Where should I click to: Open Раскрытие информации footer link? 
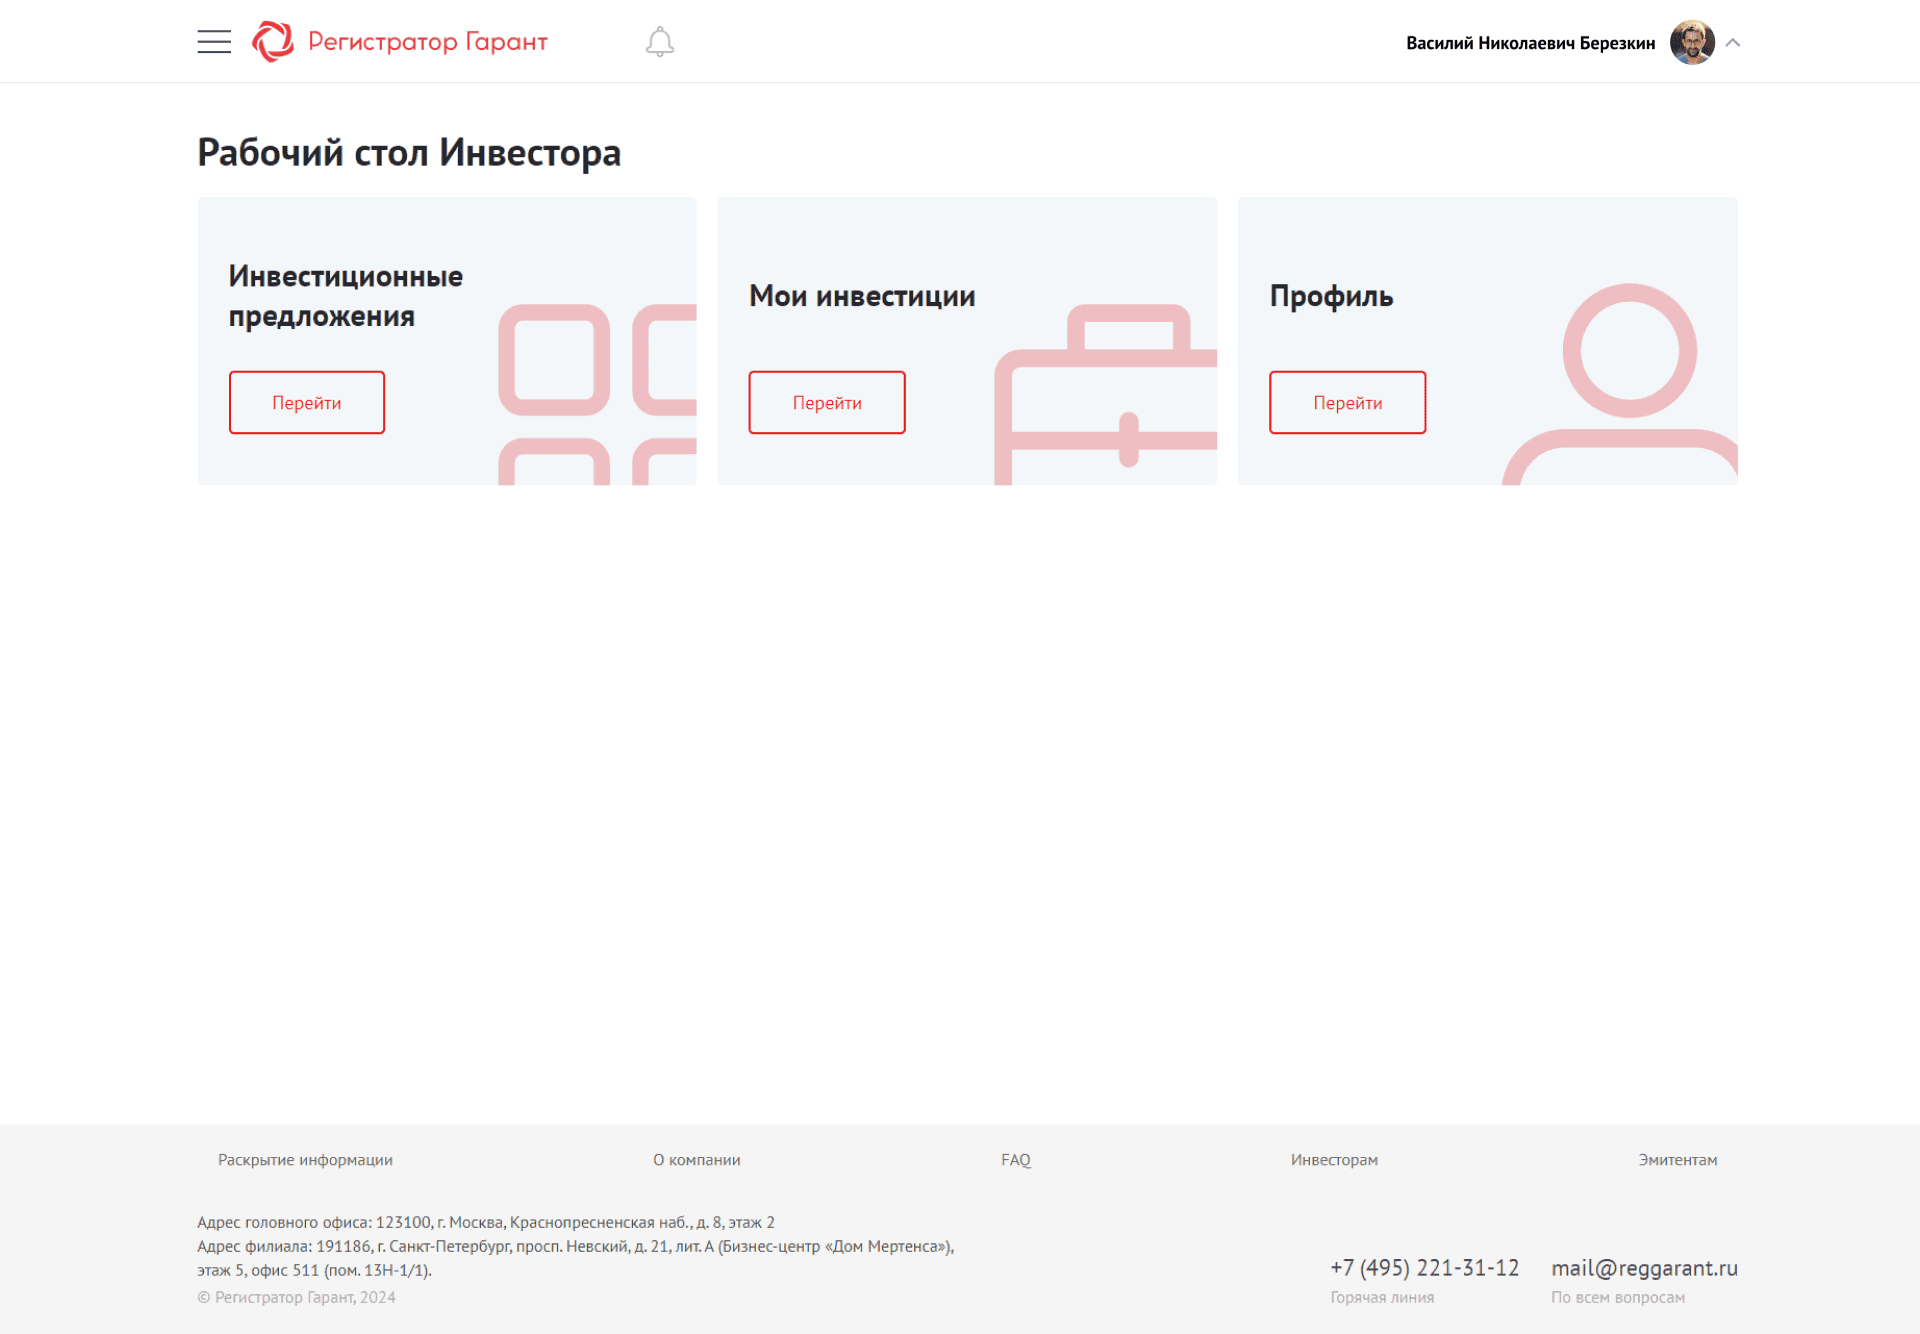pos(305,1160)
